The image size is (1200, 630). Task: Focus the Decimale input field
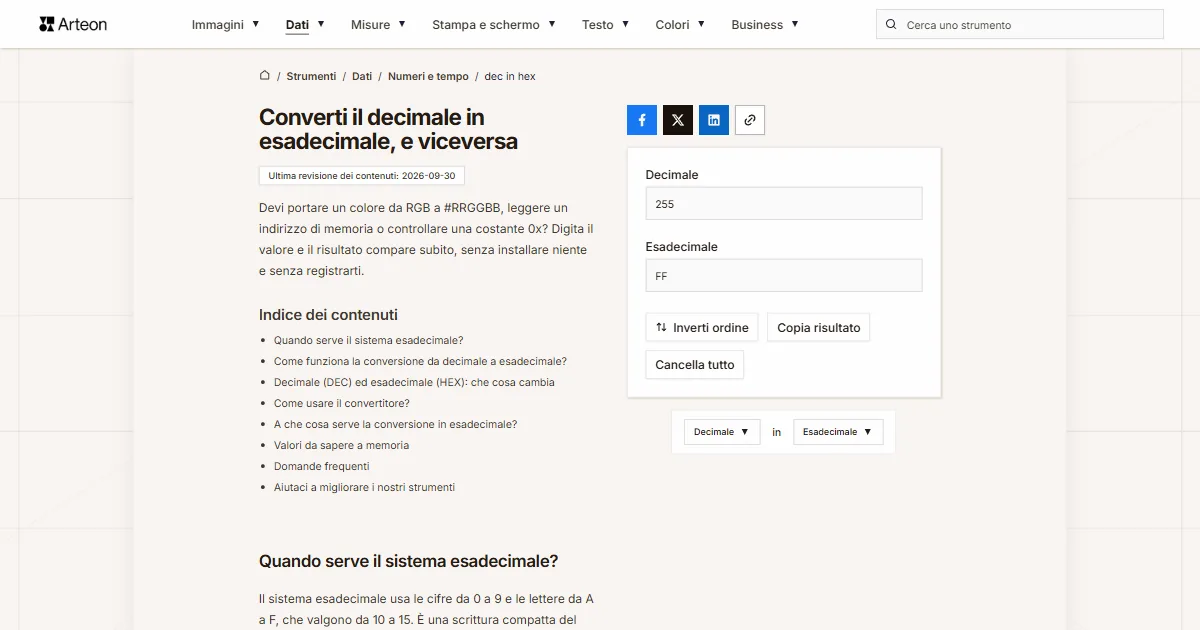coord(784,204)
